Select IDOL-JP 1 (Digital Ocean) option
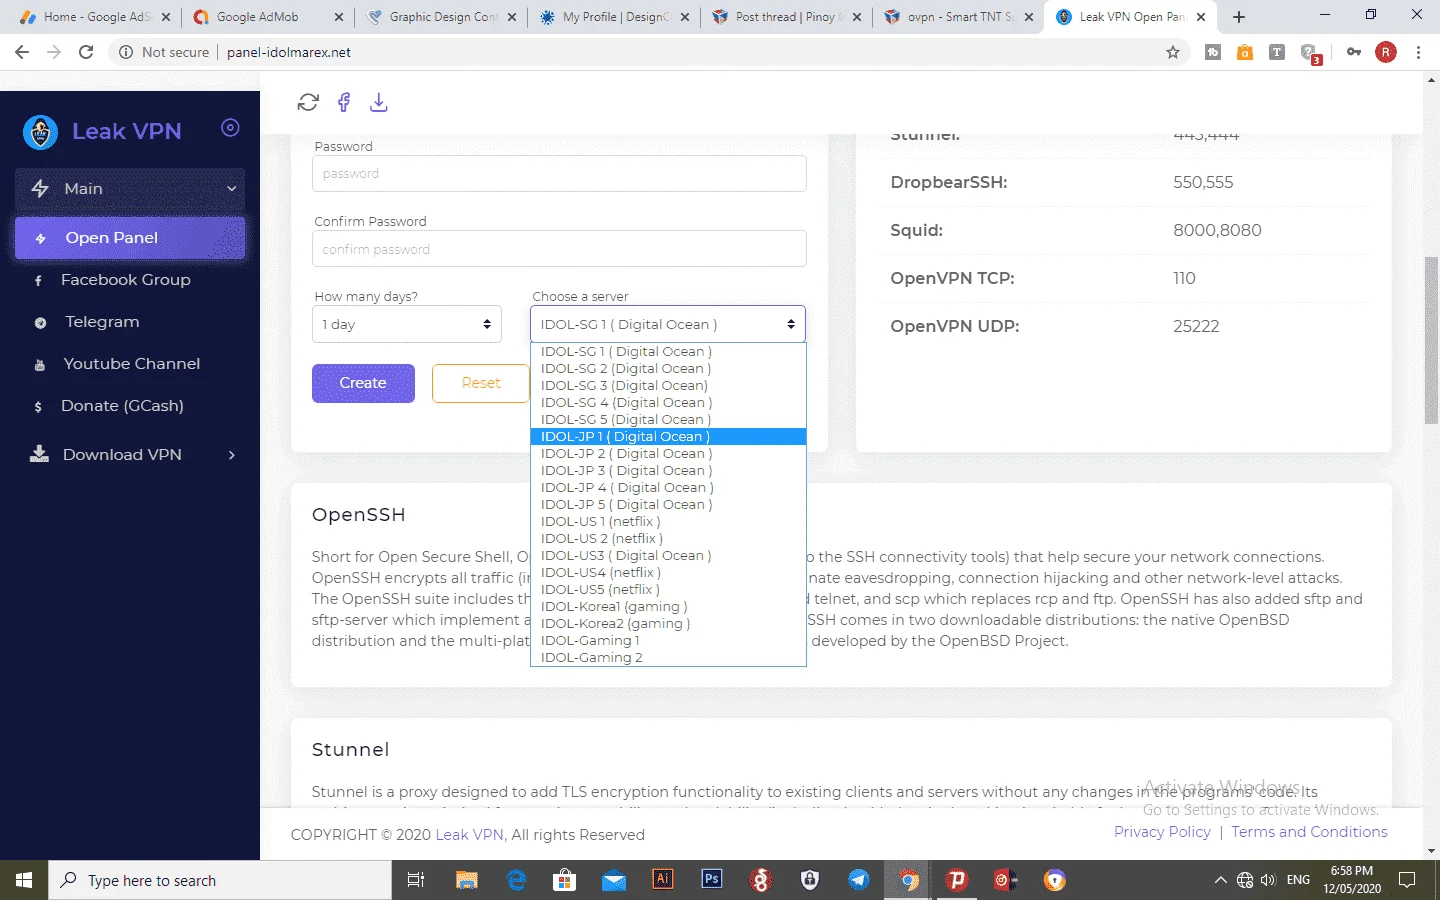Image resolution: width=1440 pixels, height=900 pixels. pos(668,437)
